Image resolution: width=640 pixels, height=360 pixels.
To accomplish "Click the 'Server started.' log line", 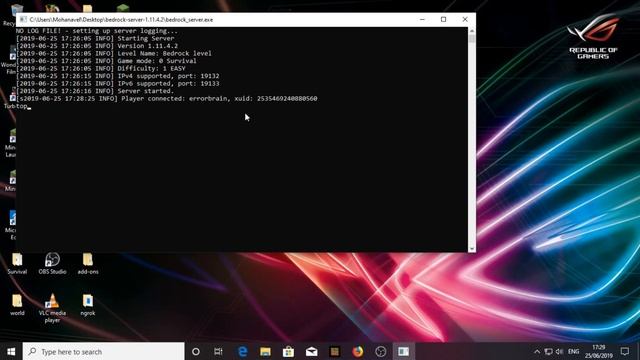I will (x=95, y=91).
